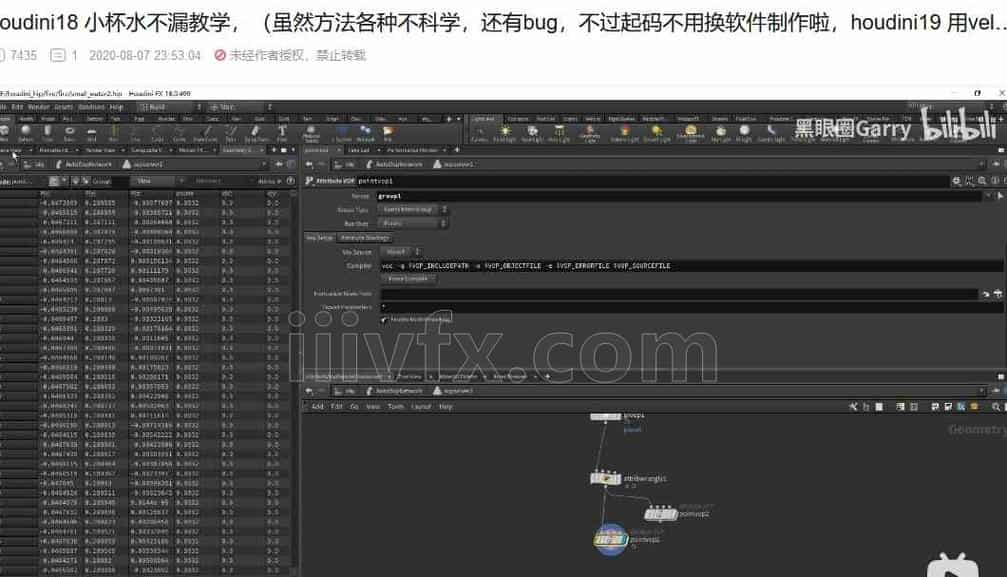Open the Build desktop dropdown

coord(170,107)
